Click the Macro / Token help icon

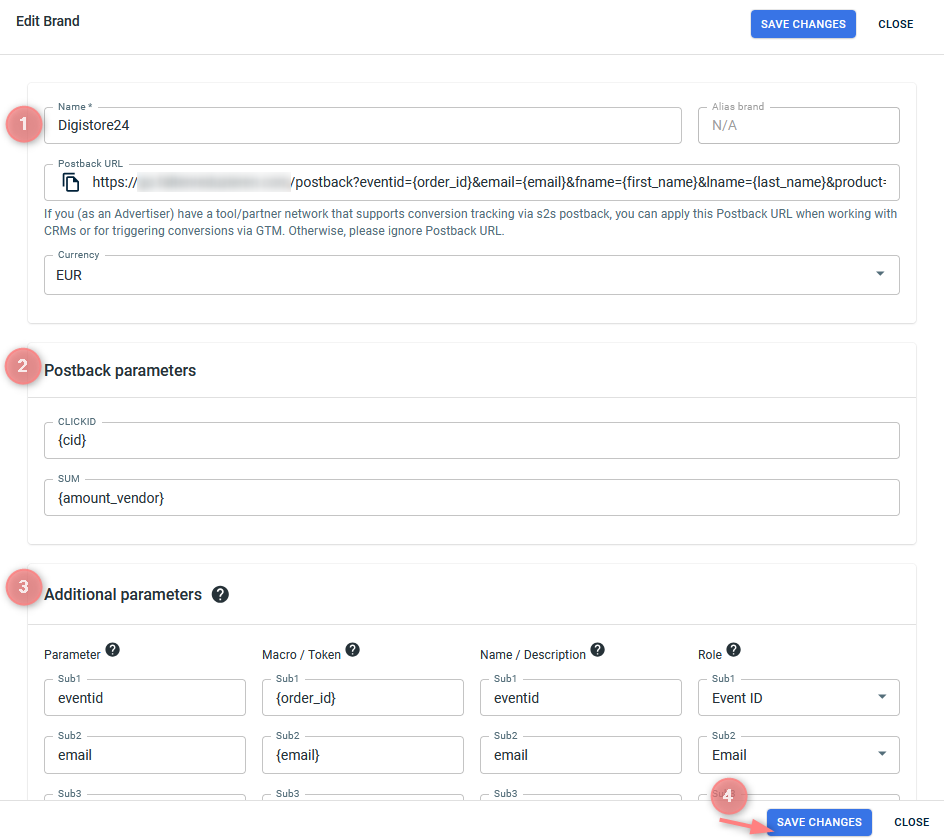pos(352,650)
